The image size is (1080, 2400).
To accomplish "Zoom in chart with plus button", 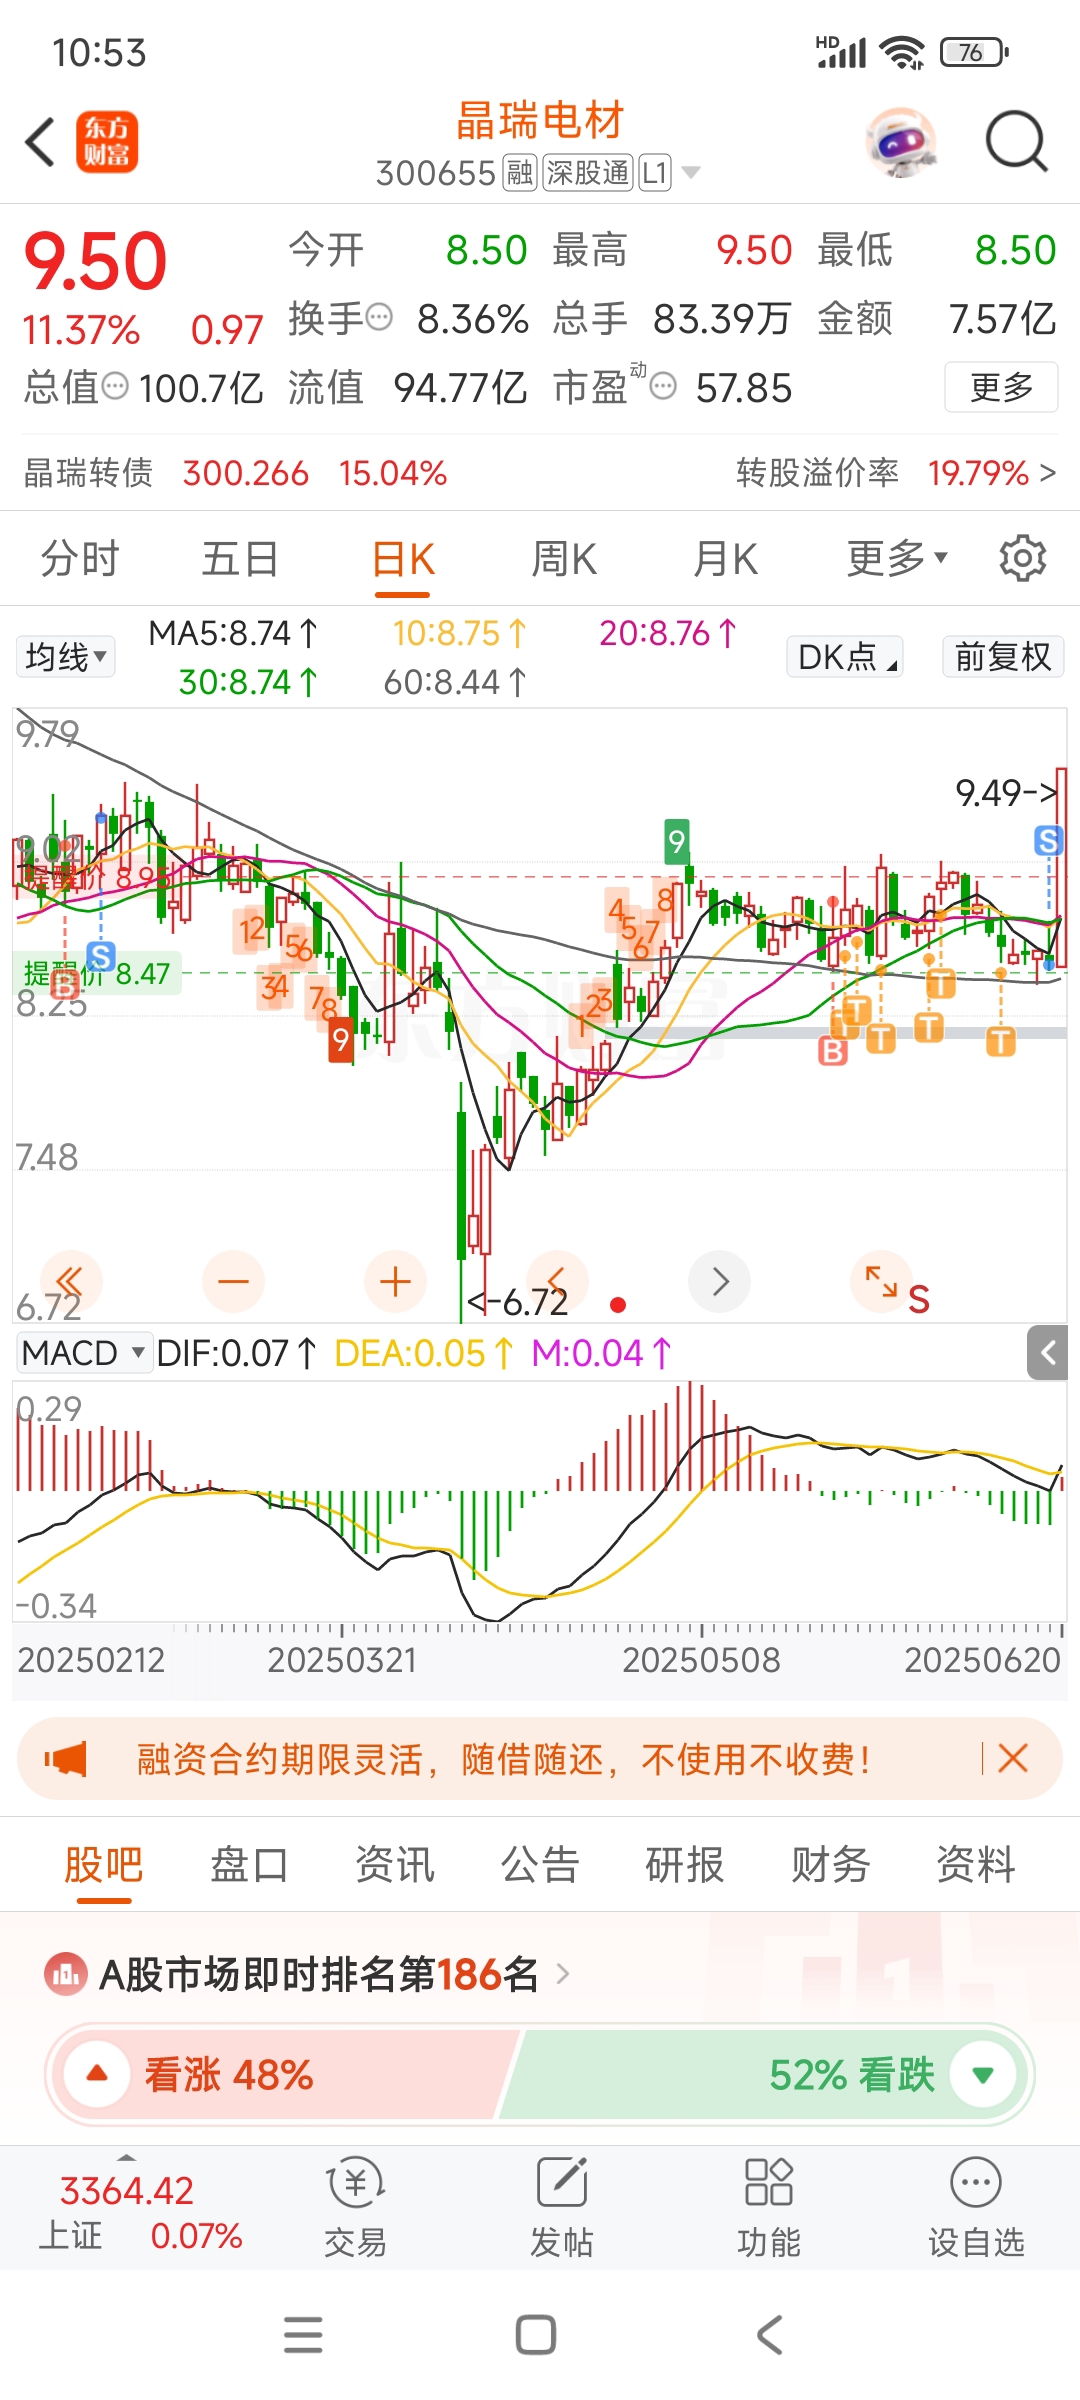I will [x=396, y=1282].
